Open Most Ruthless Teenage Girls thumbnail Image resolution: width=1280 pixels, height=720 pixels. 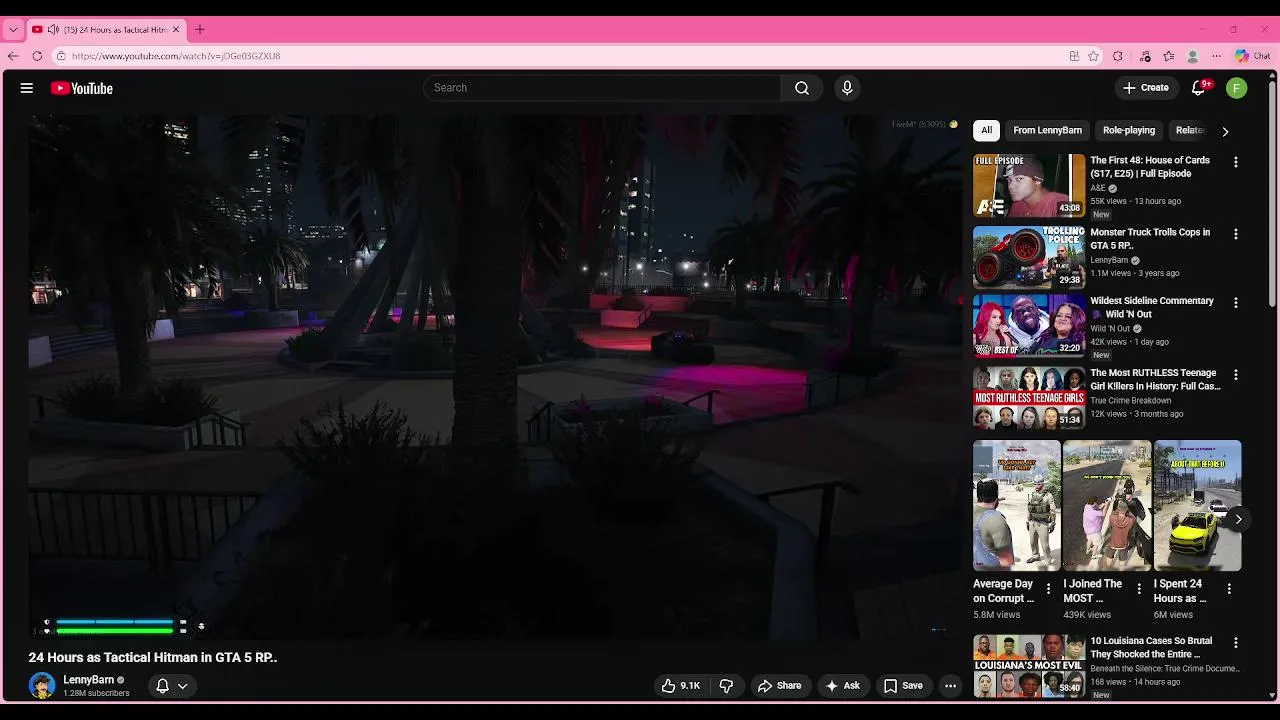[x=1029, y=398]
